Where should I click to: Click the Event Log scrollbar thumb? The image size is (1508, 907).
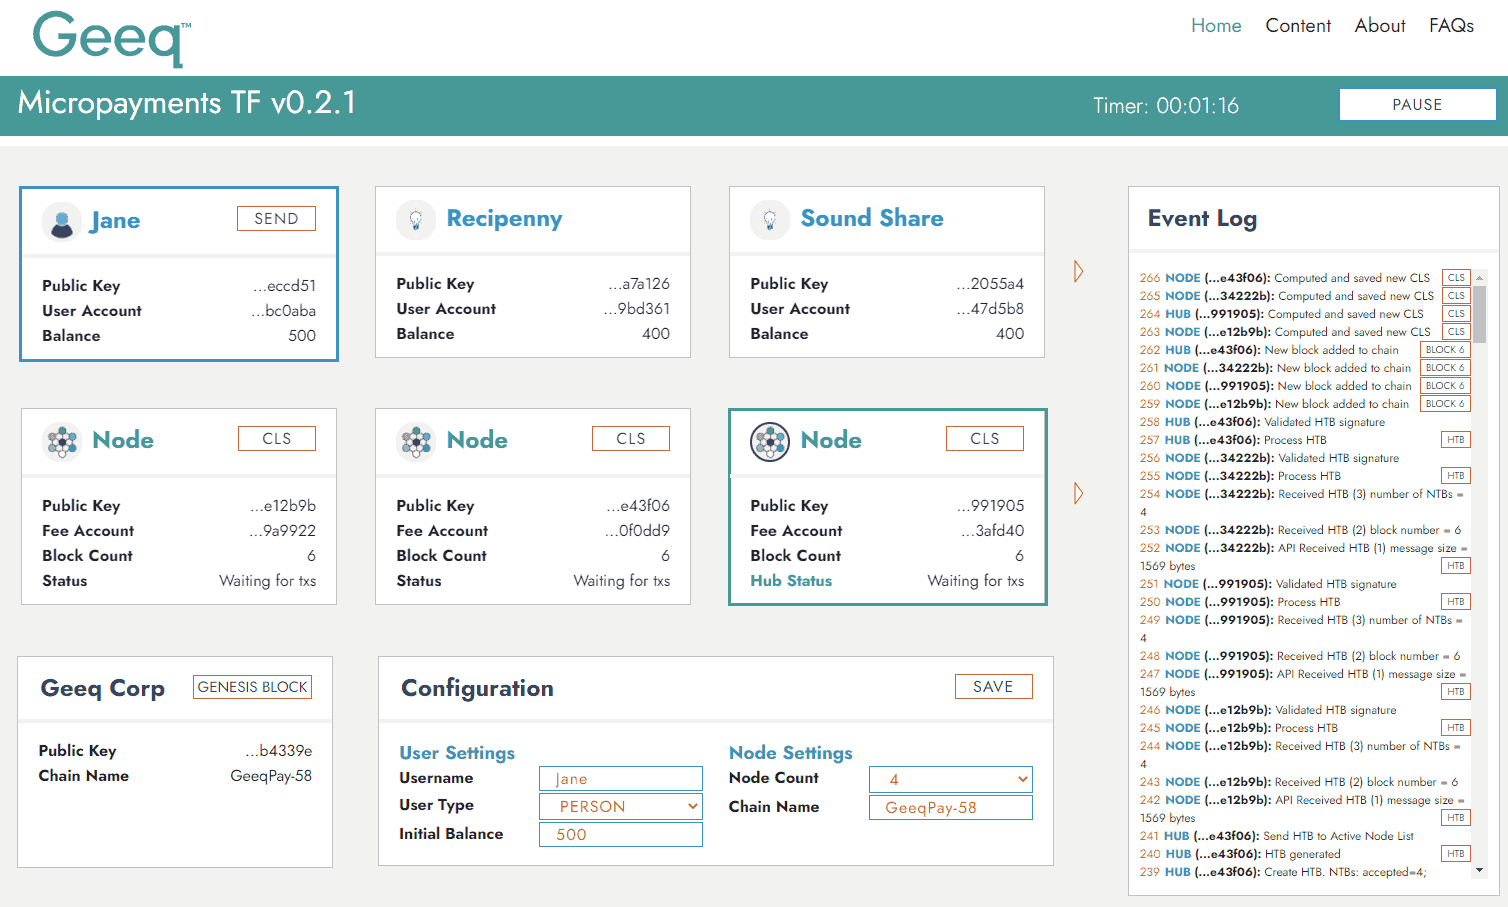click(x=1479, y=314)
